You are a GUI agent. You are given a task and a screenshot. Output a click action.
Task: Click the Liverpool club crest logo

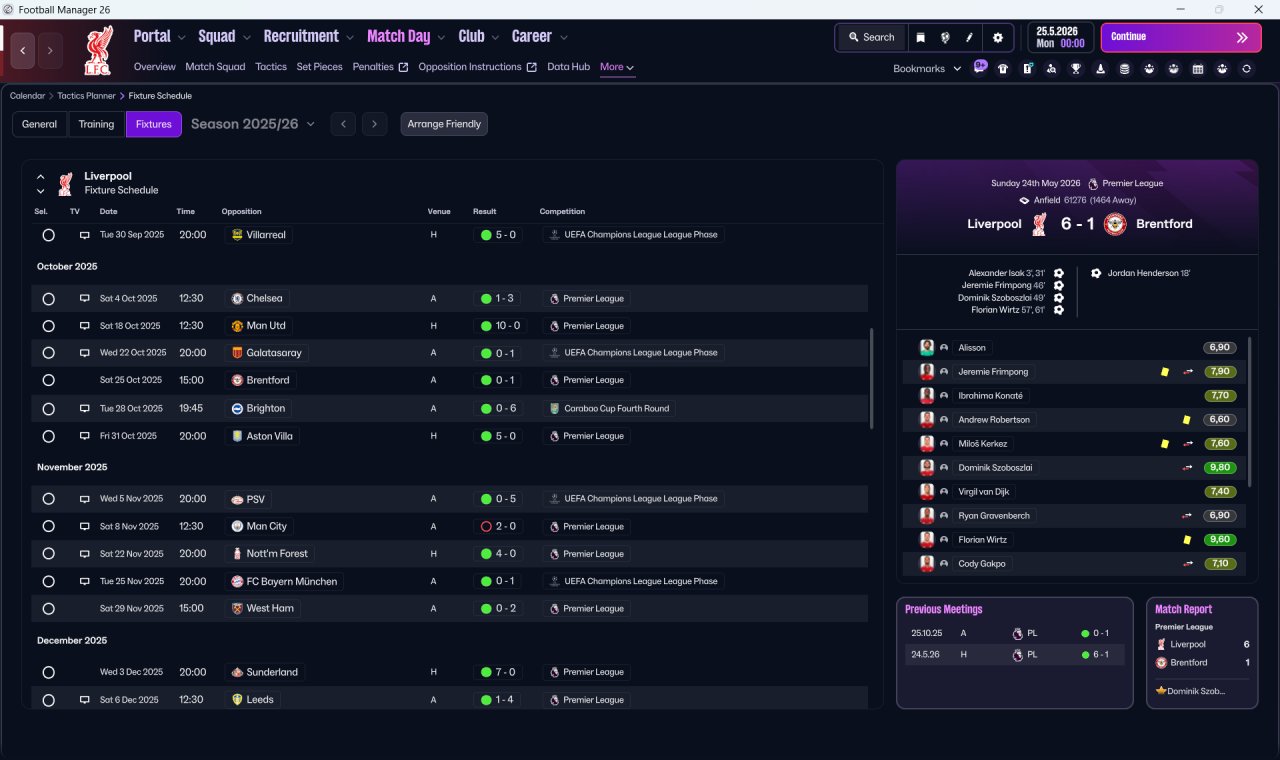(98, 50)
